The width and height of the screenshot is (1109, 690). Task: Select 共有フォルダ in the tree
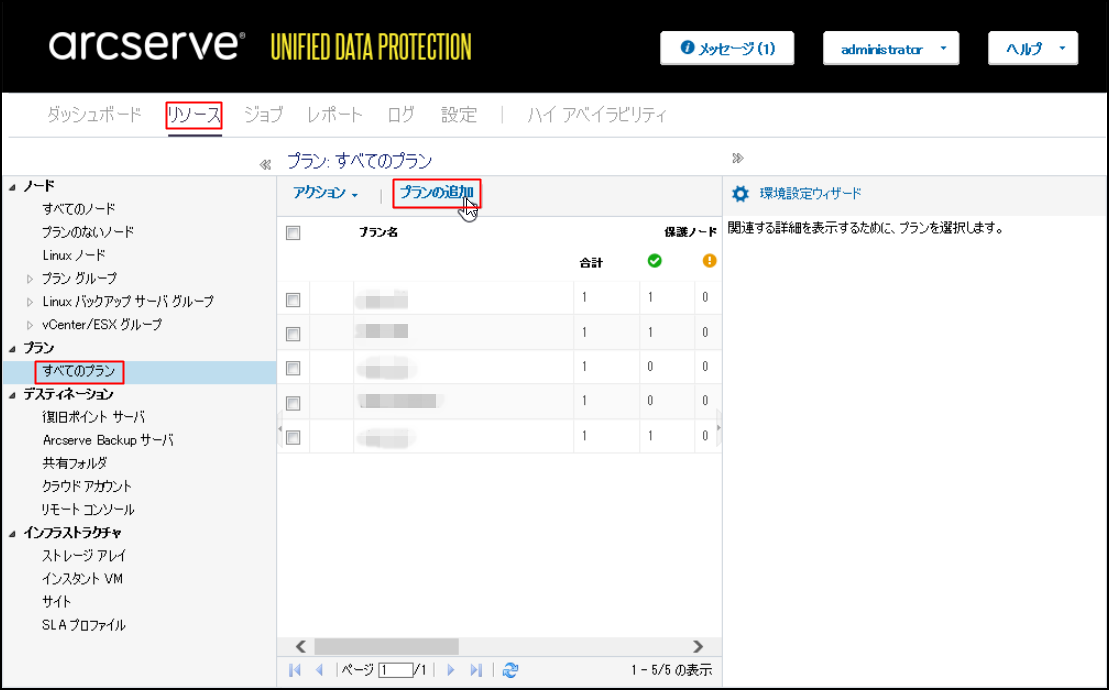pyautogui.click(x=75, y=464)
